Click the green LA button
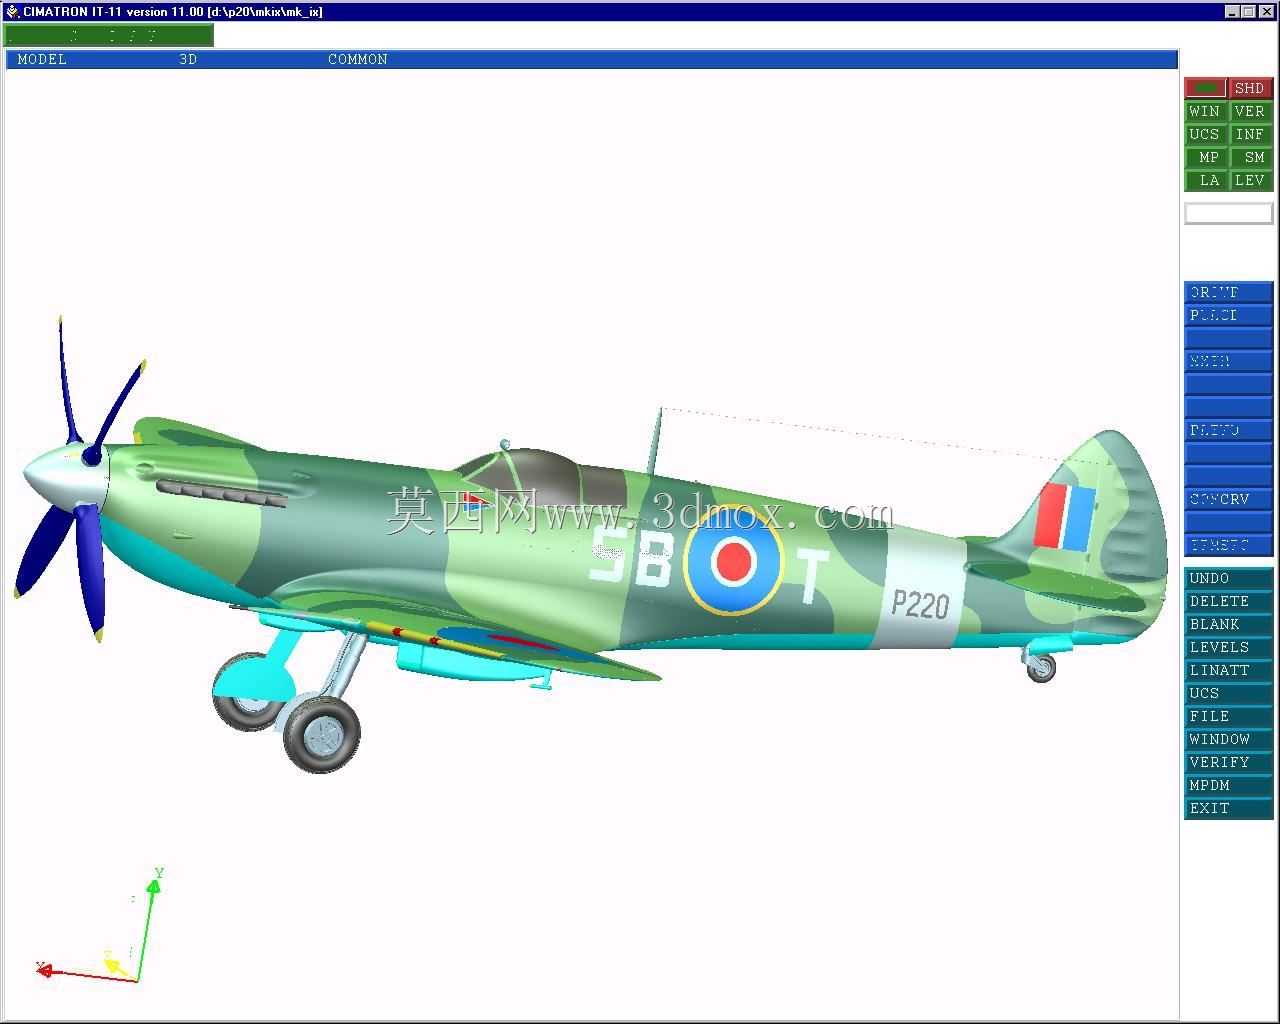 (x=1206, y=180)
